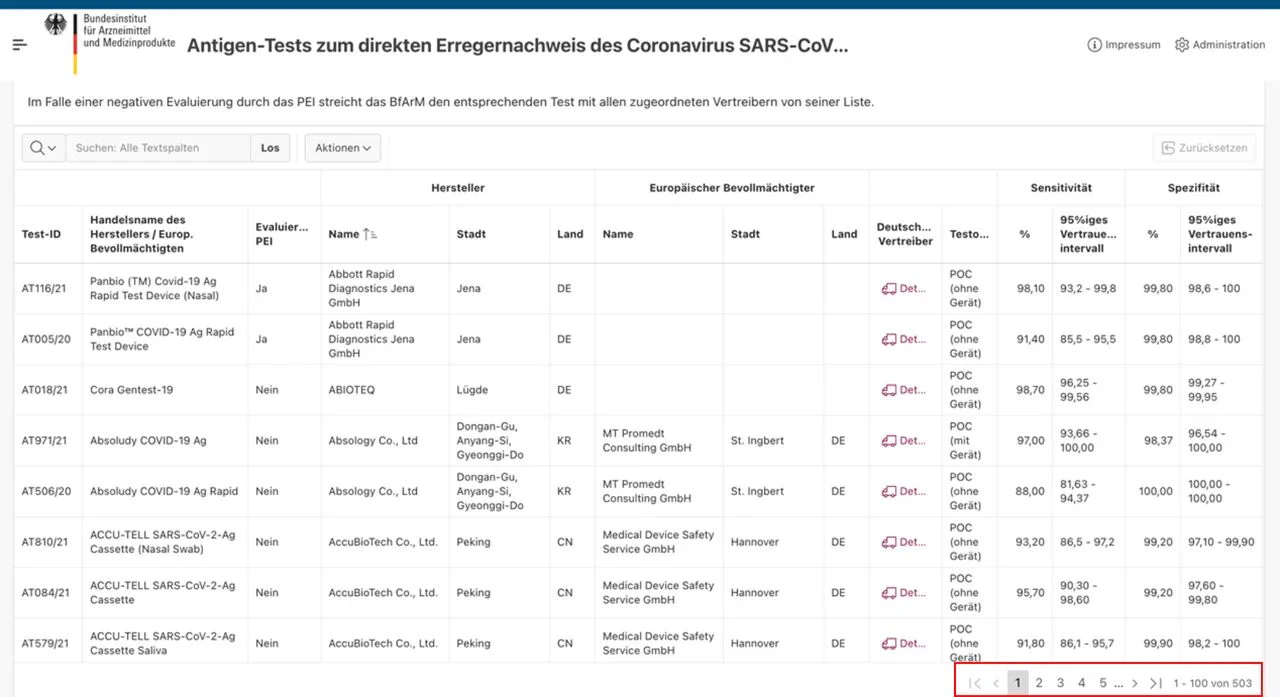Image resolution: width=1280 pixels, height=697 pixels.
Task: Open the hamburger navigation menu
Action: (x=20, y=45)
